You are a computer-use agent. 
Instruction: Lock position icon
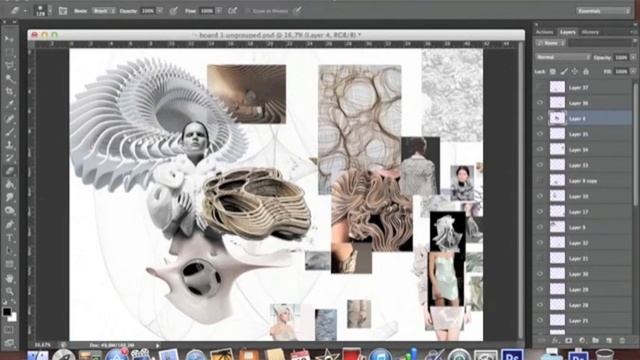(x=575, y=71)
